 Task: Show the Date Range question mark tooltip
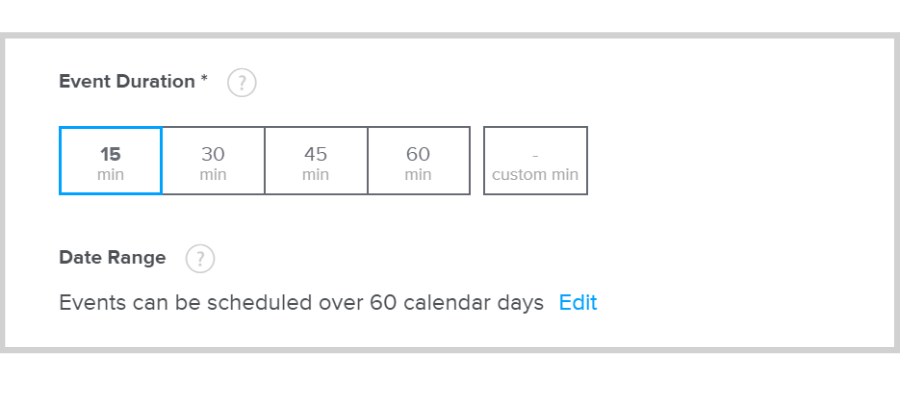tap(200, 259)
